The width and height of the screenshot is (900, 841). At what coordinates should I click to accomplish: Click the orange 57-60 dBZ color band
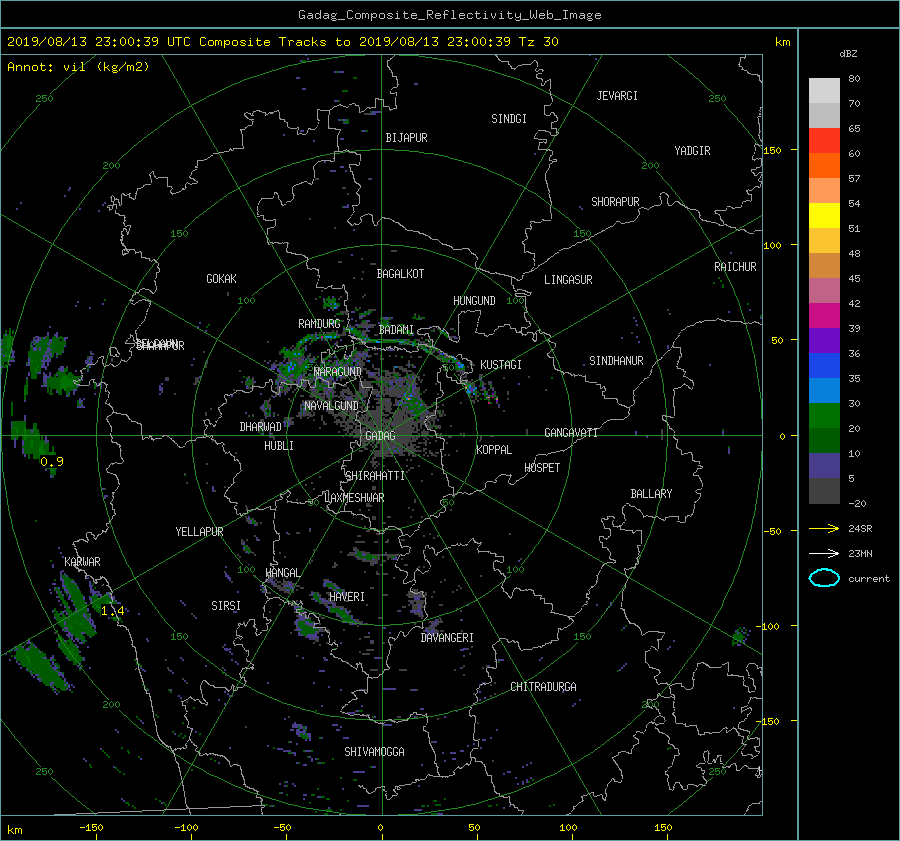click(x=824, y=165)
